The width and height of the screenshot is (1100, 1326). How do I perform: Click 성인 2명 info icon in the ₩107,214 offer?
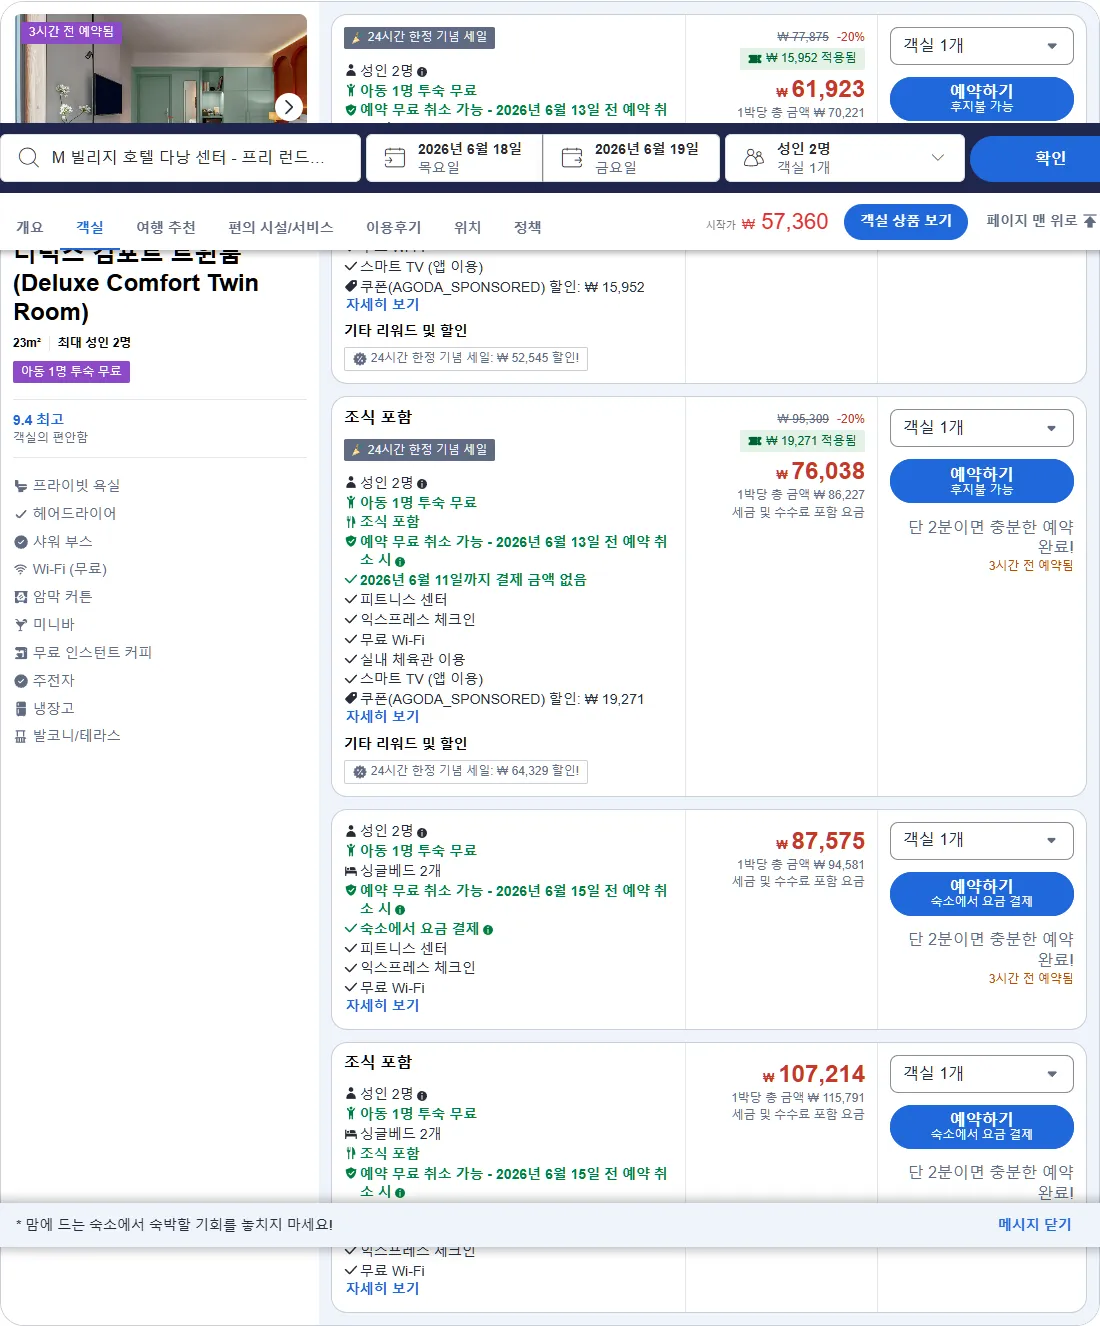[422, 1095]
